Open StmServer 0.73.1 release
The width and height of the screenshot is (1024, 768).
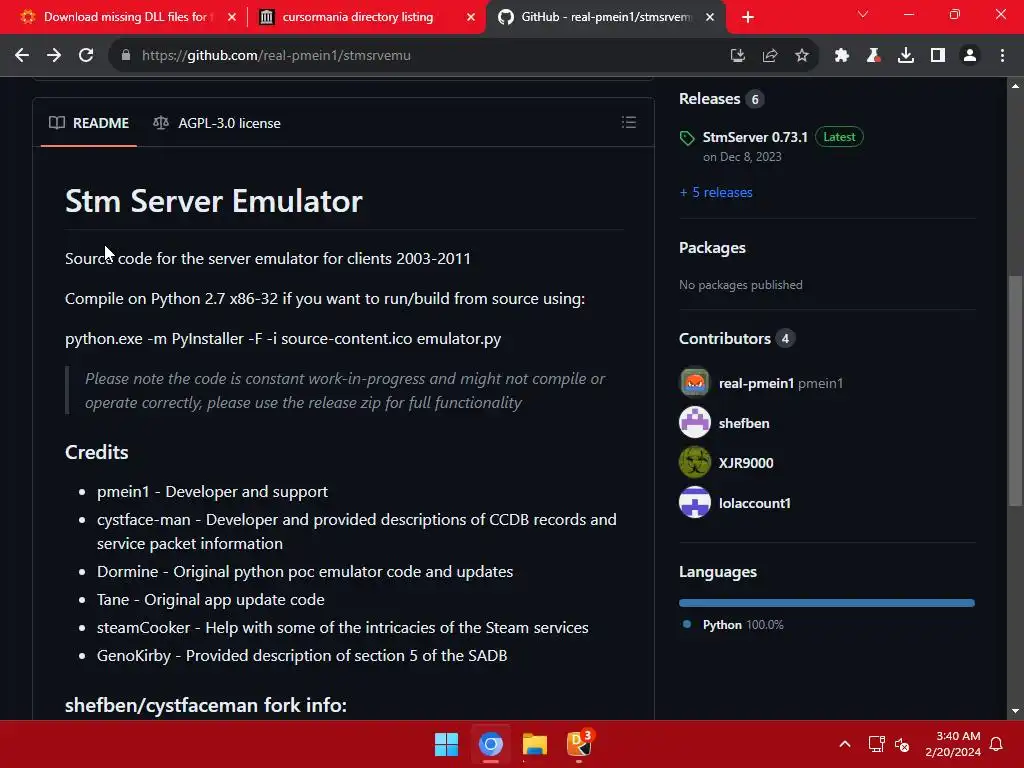[x=755, y=137]
